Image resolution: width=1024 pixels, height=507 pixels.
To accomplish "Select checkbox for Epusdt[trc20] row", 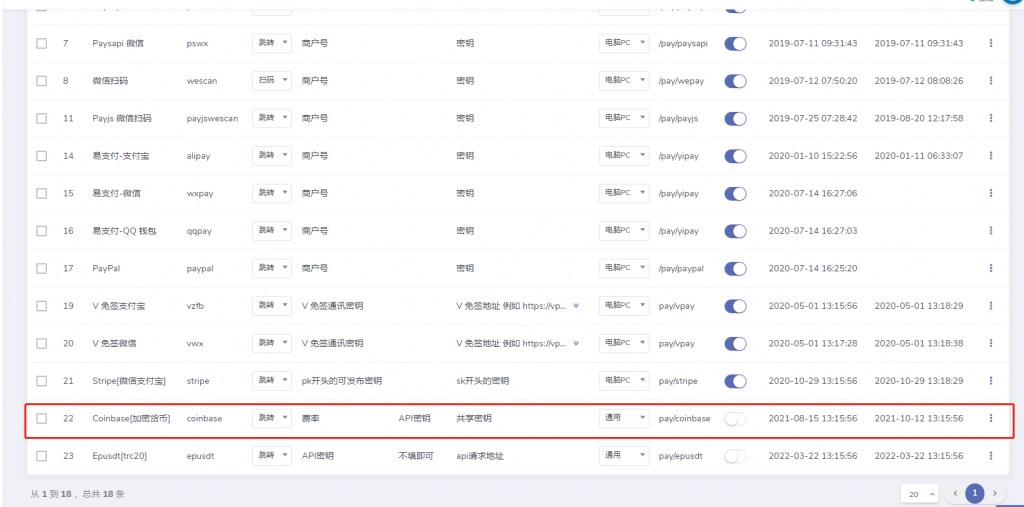I will click(x=42, y=456).
